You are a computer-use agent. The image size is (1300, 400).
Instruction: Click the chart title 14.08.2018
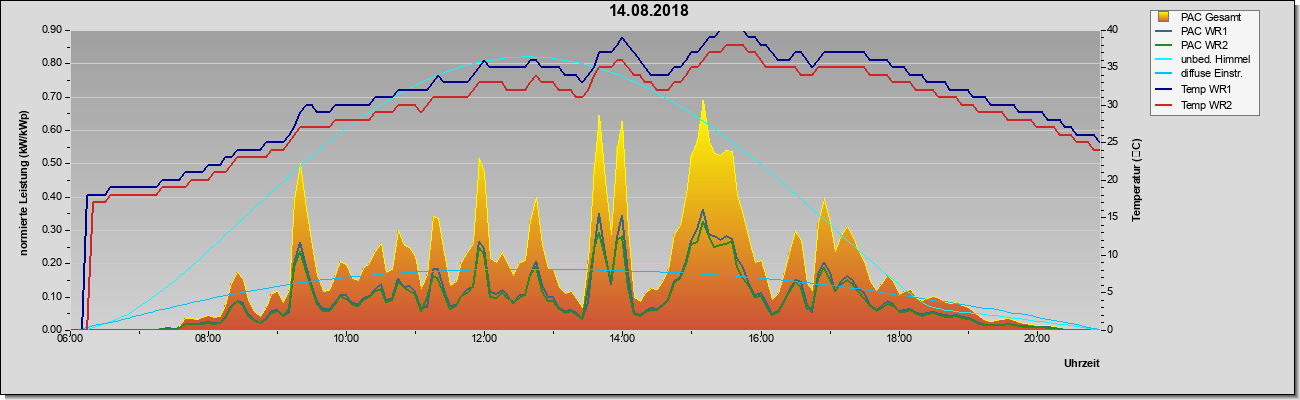point(649,11)
